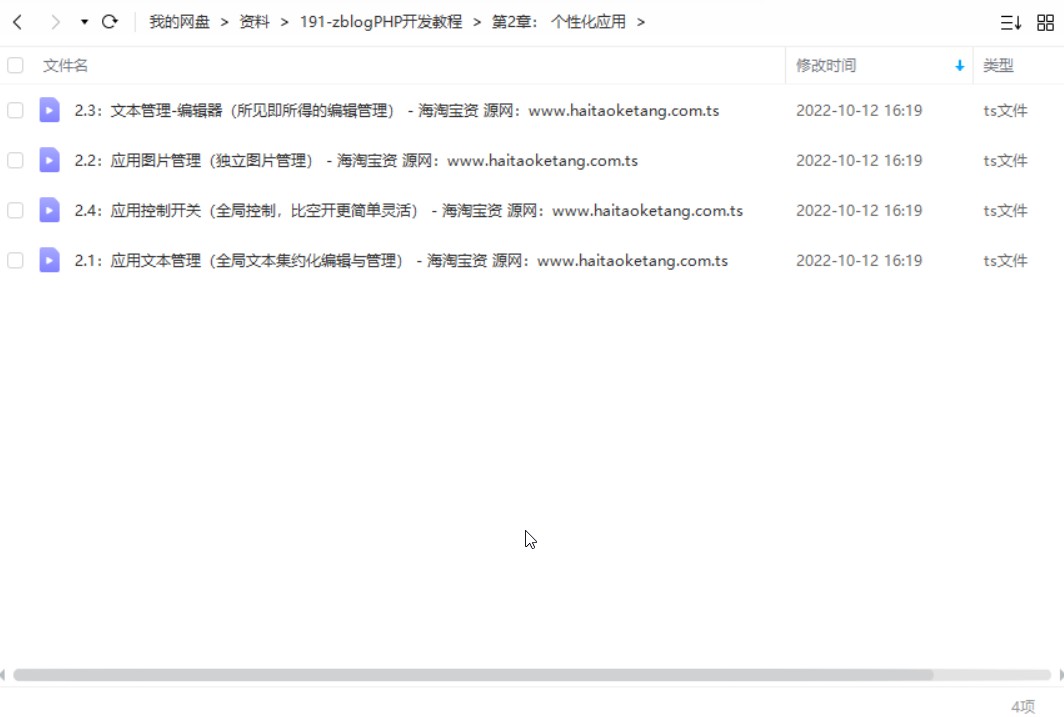
Task: Select file 2.2：应用图片管理 filename
Action: [x=356, y=161]
